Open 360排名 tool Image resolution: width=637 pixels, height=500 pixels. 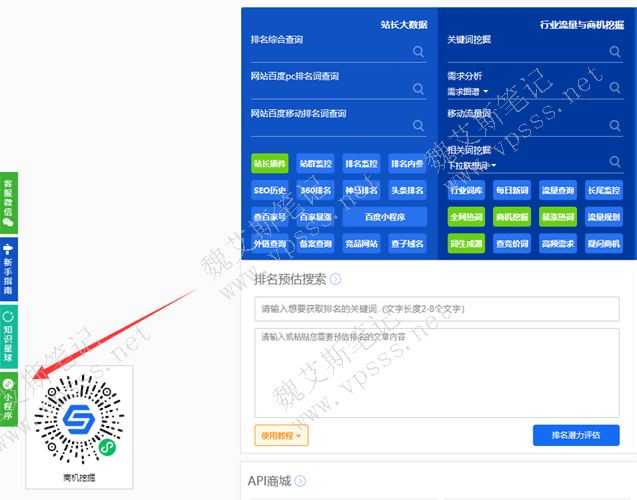point(316,190)
